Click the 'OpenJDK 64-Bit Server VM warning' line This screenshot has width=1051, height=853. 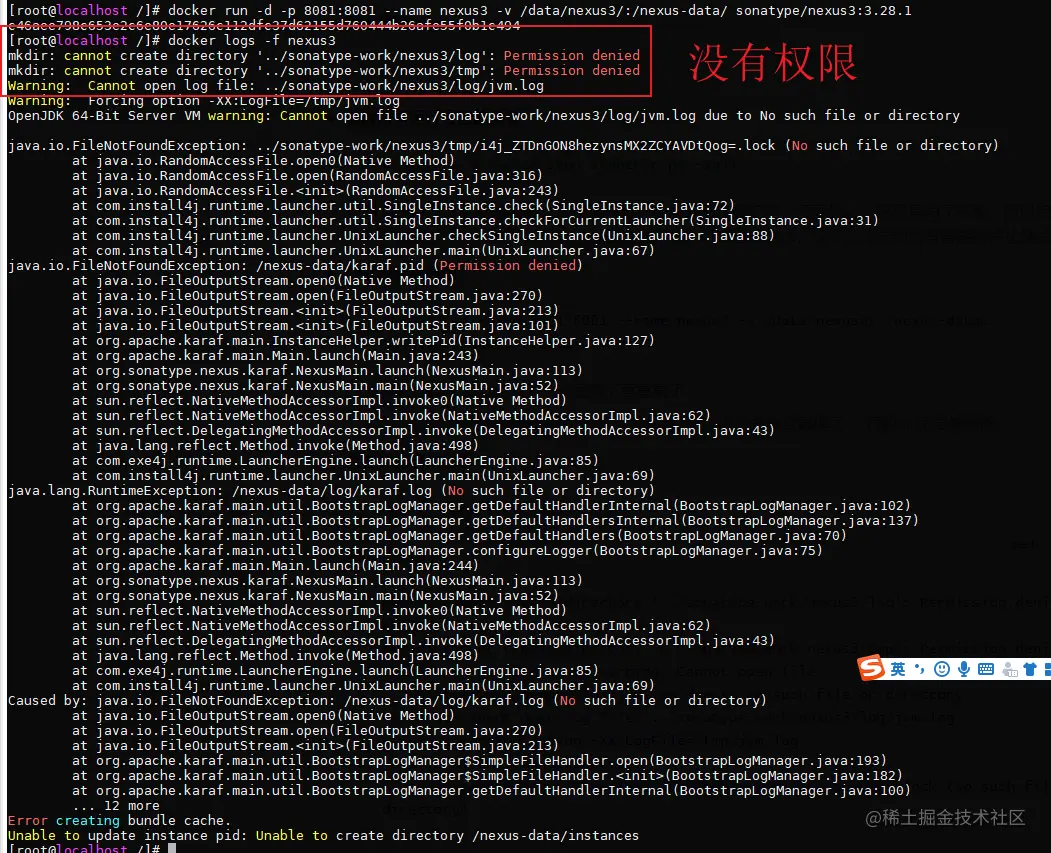pyautogui.click(x=484, y=115)
